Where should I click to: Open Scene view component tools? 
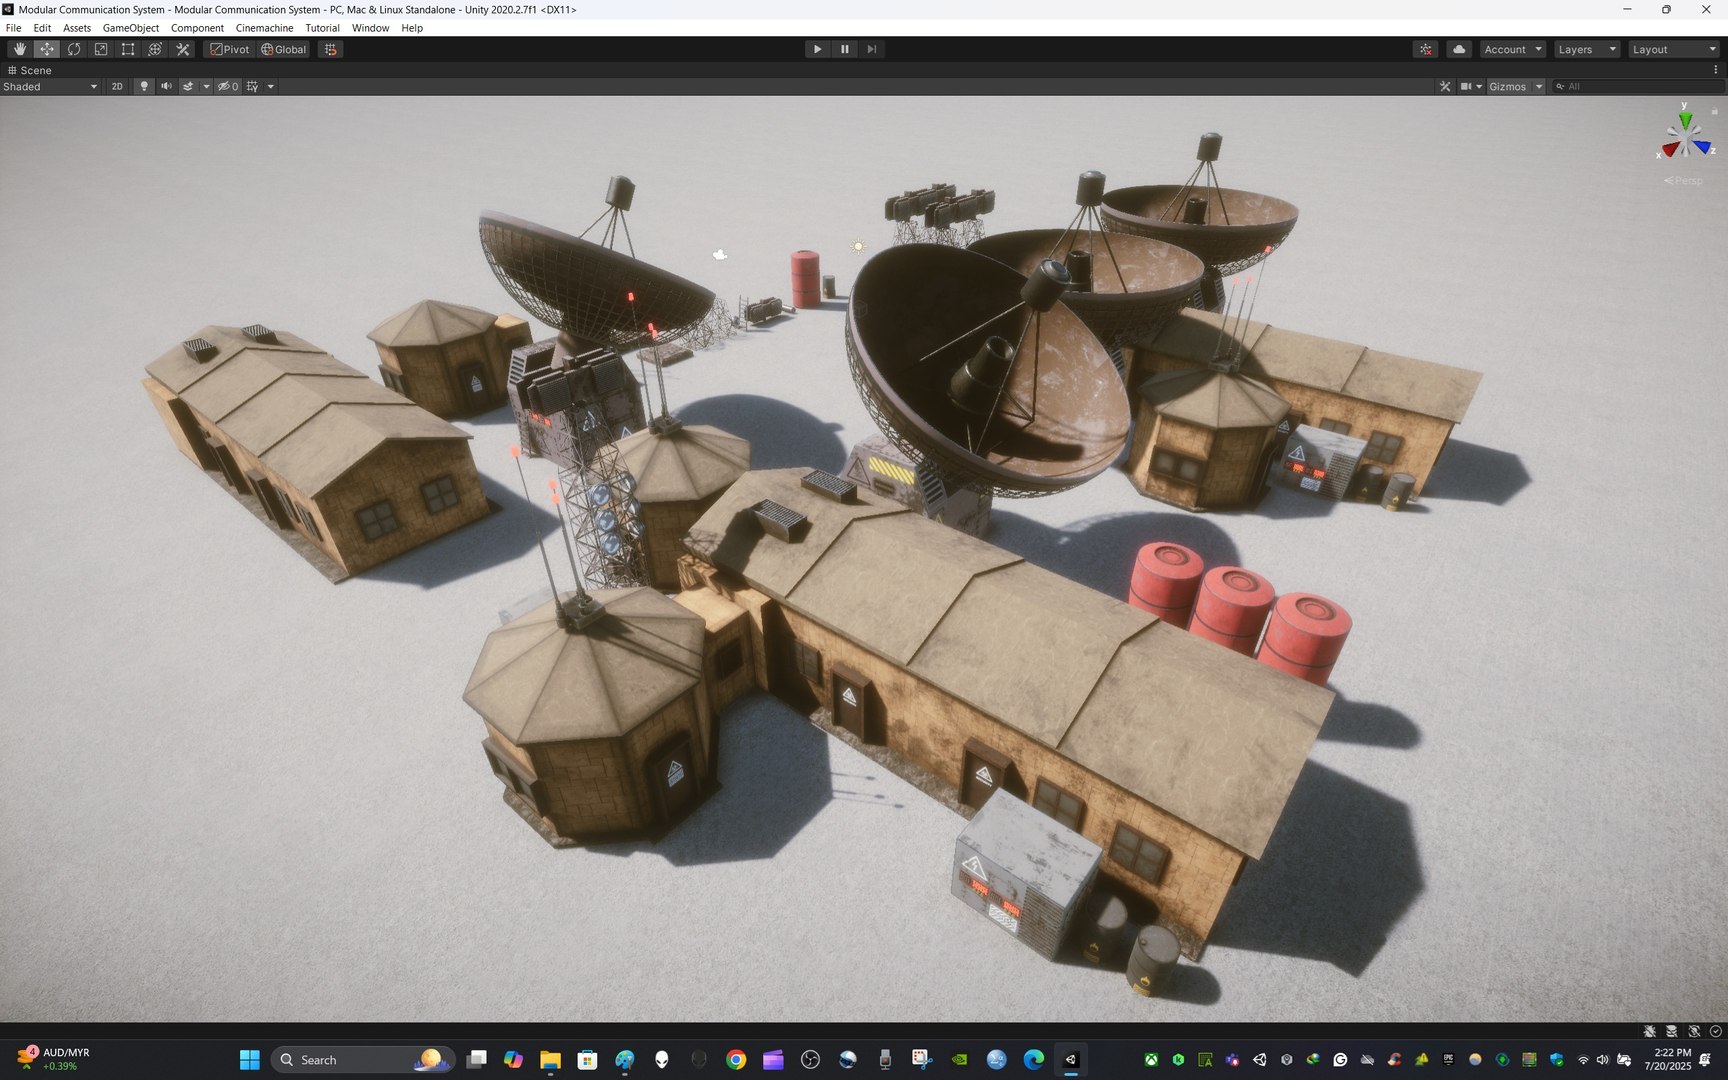click(x=1445, y=87)
